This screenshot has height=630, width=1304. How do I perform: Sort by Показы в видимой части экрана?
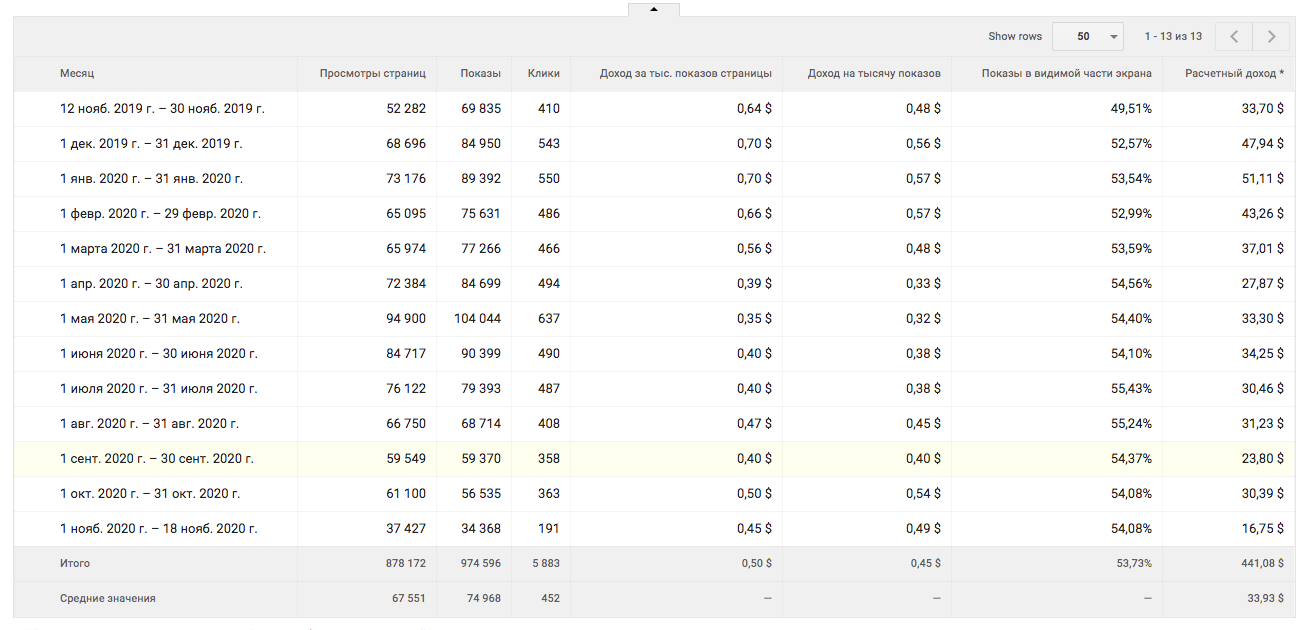click(x=1066, y=73)
